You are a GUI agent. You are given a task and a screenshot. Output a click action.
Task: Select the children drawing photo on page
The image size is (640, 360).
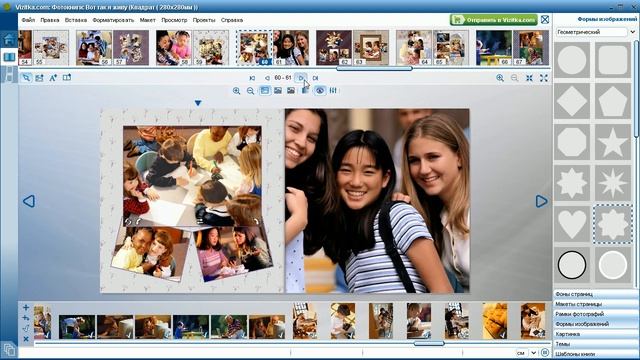(192, 176)
